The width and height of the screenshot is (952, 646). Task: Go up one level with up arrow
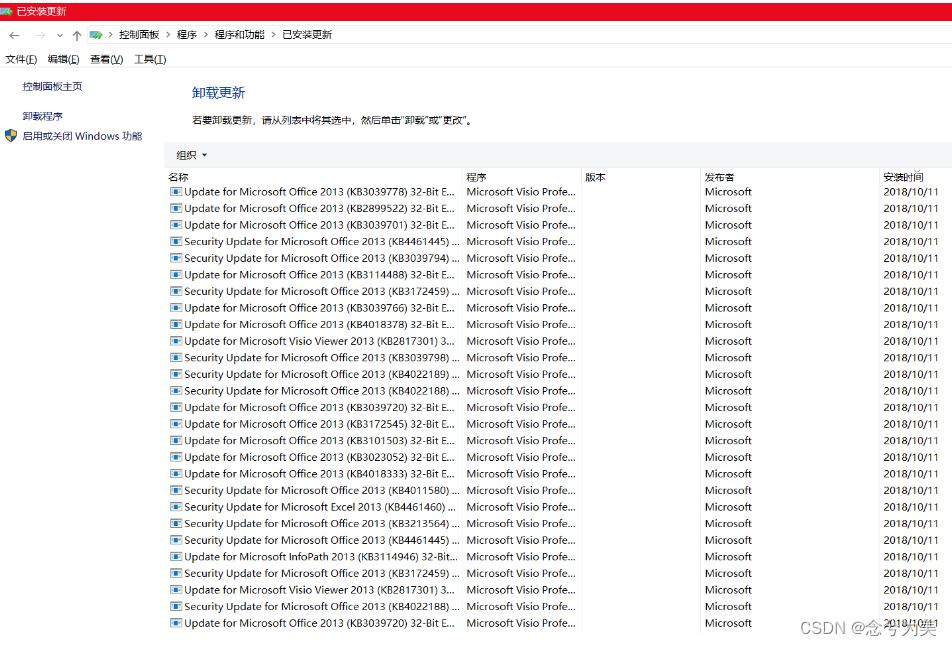76,35
